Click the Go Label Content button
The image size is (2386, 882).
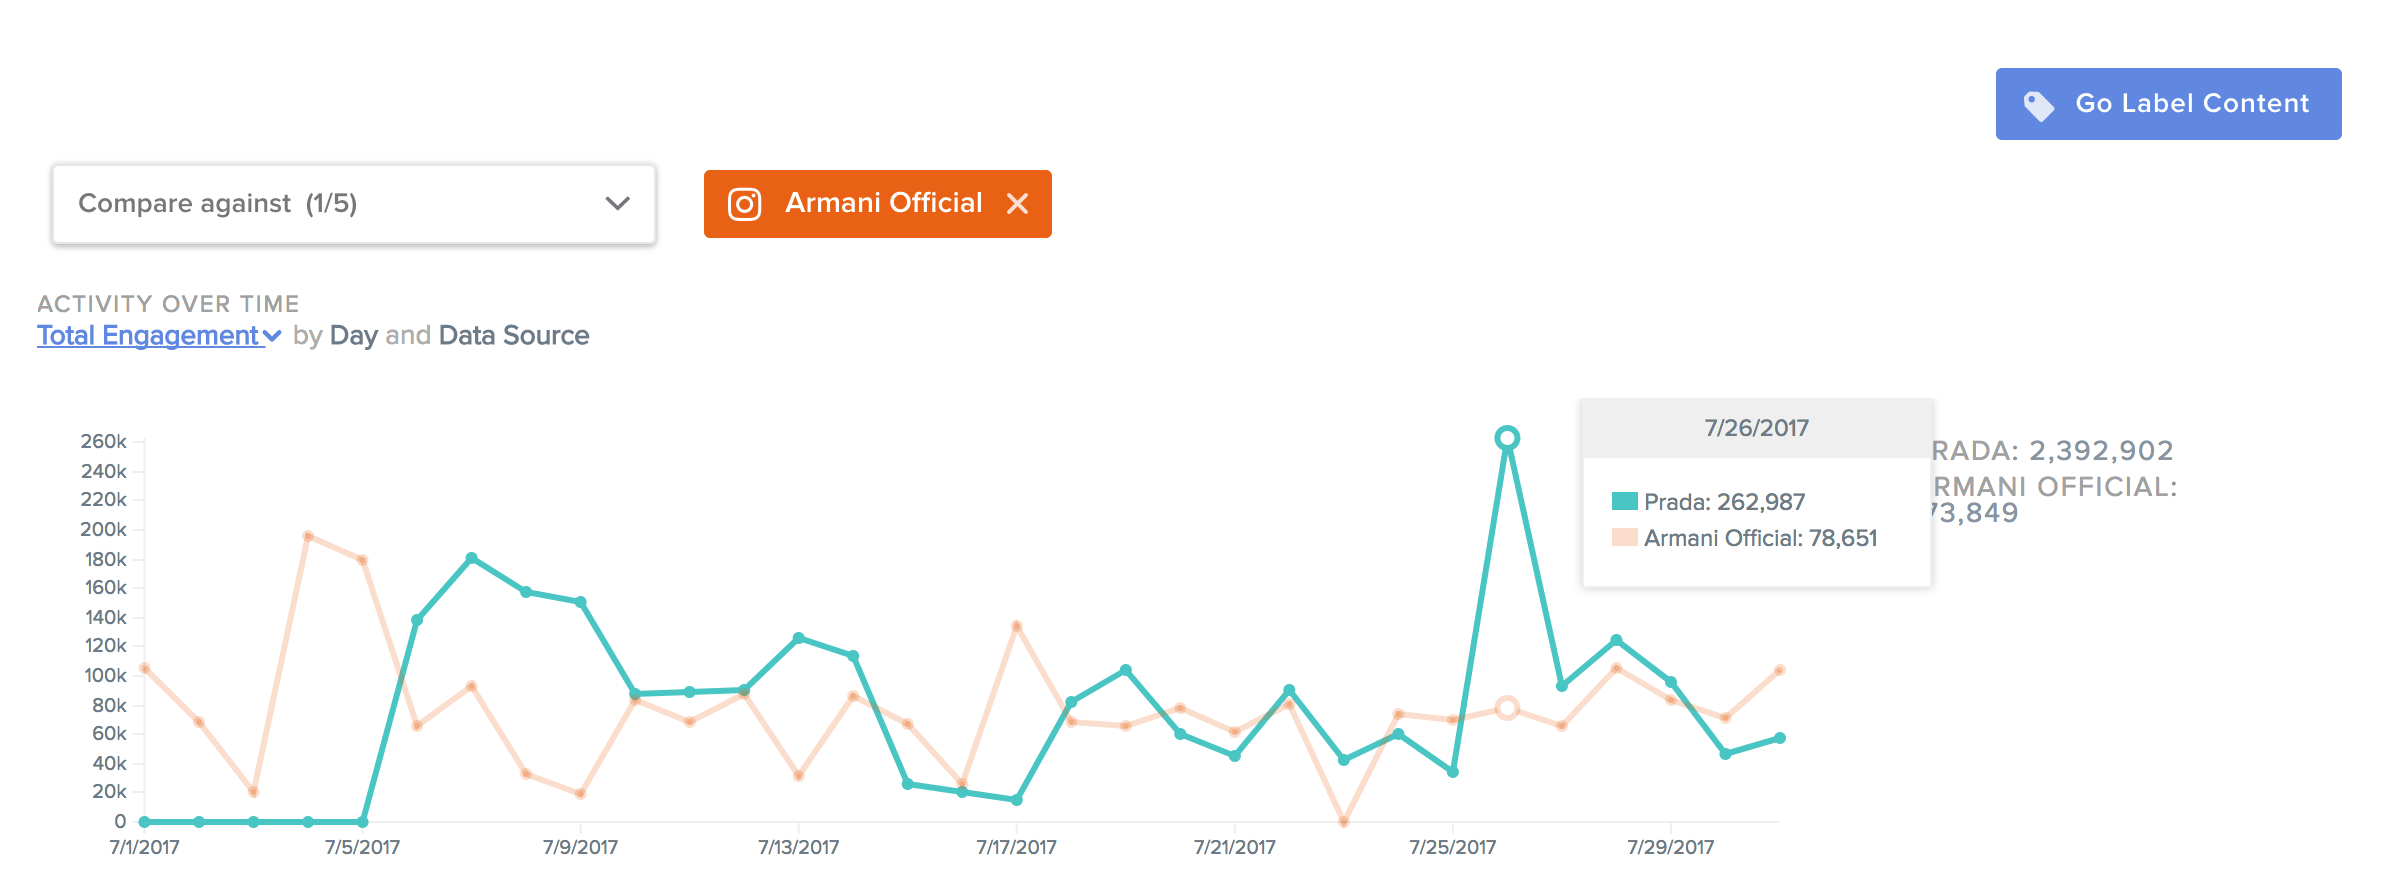tap(2167, 104)
